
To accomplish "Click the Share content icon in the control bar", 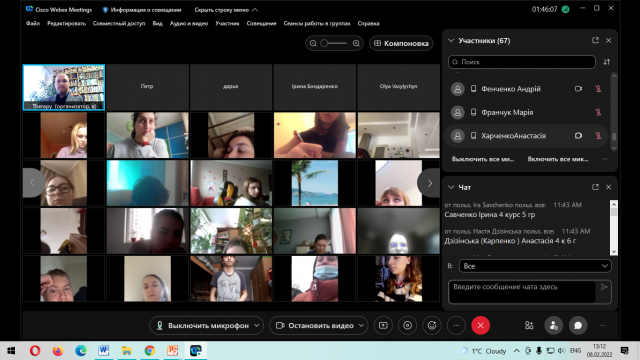I will click(383, 325).
